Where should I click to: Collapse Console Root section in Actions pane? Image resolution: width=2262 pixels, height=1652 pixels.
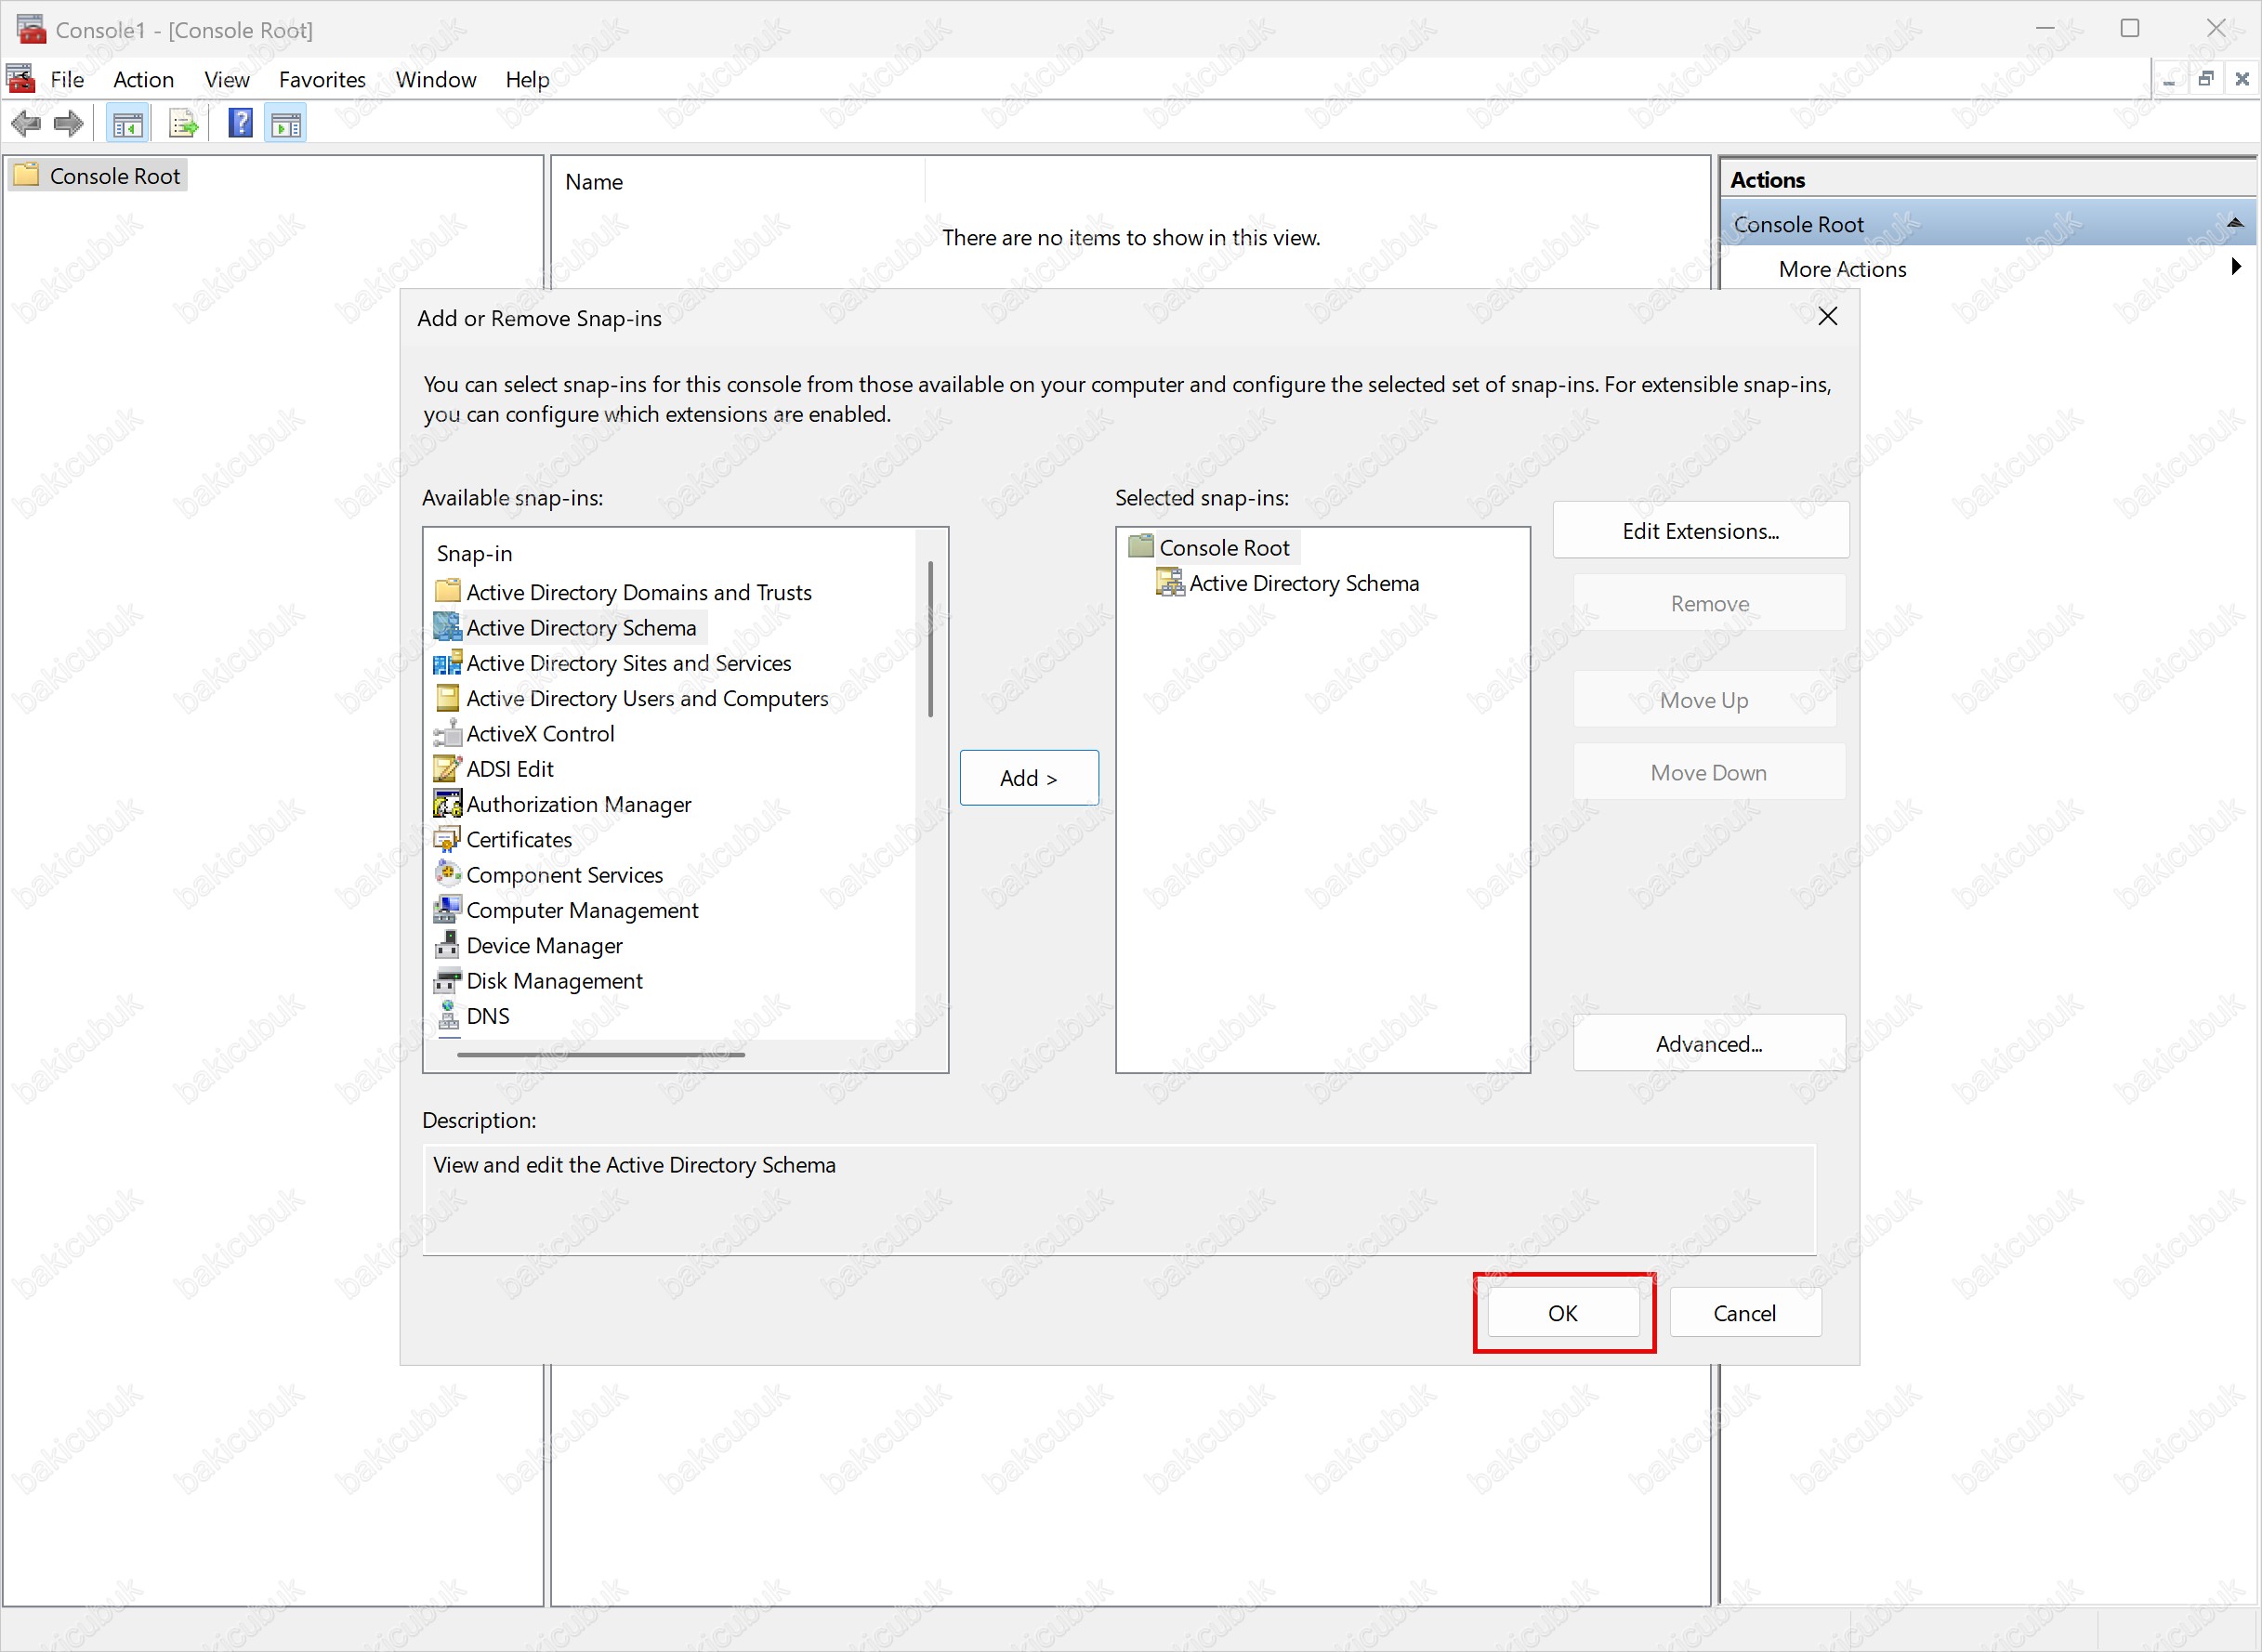[2235, 223]
